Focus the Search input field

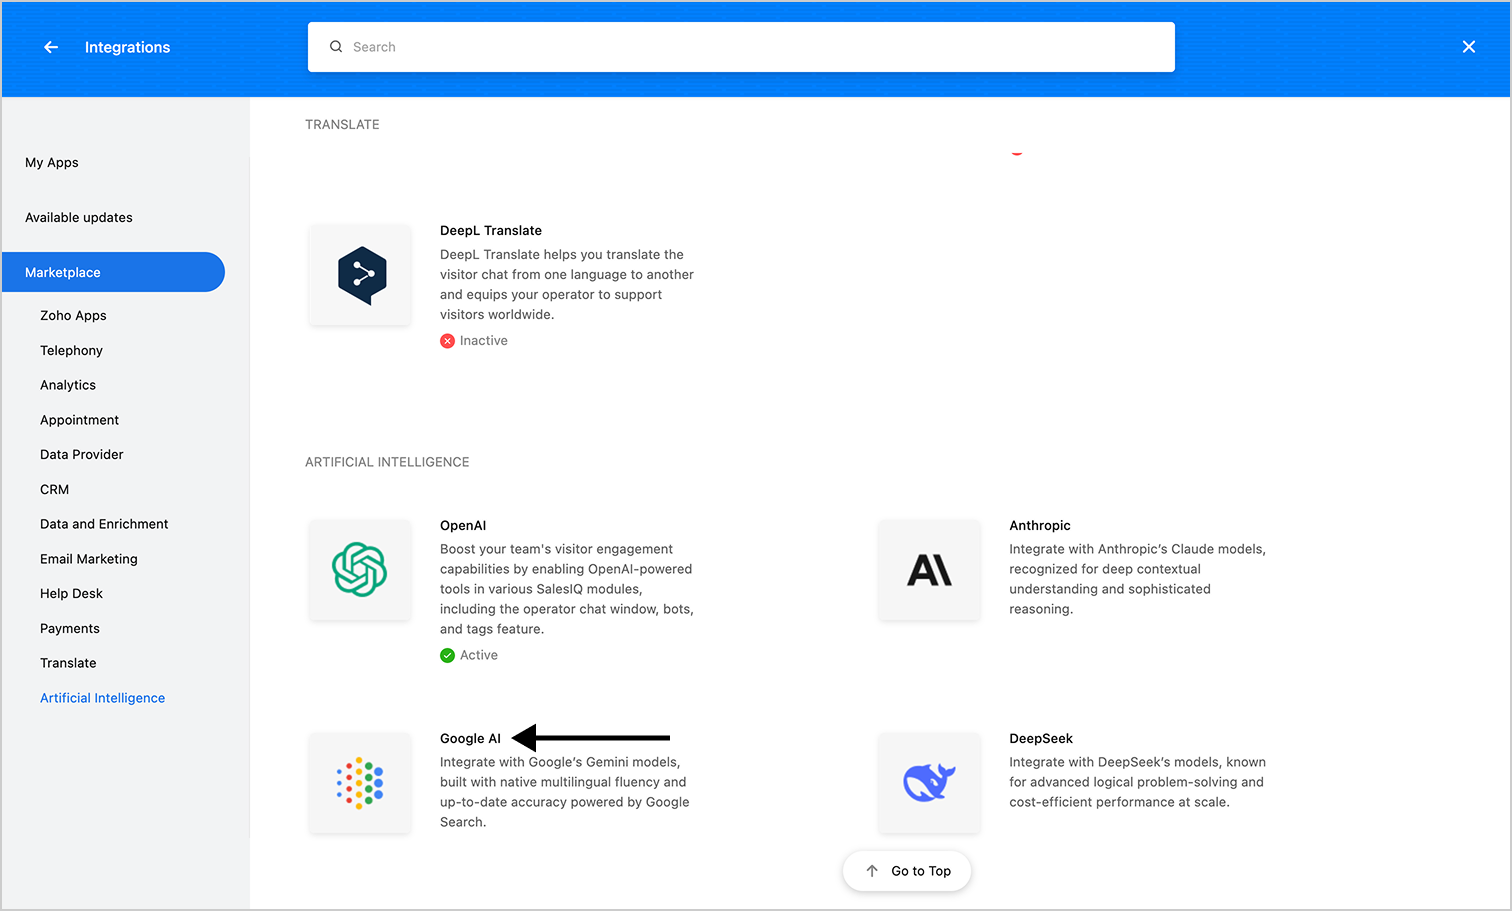[x=741, y=47]
